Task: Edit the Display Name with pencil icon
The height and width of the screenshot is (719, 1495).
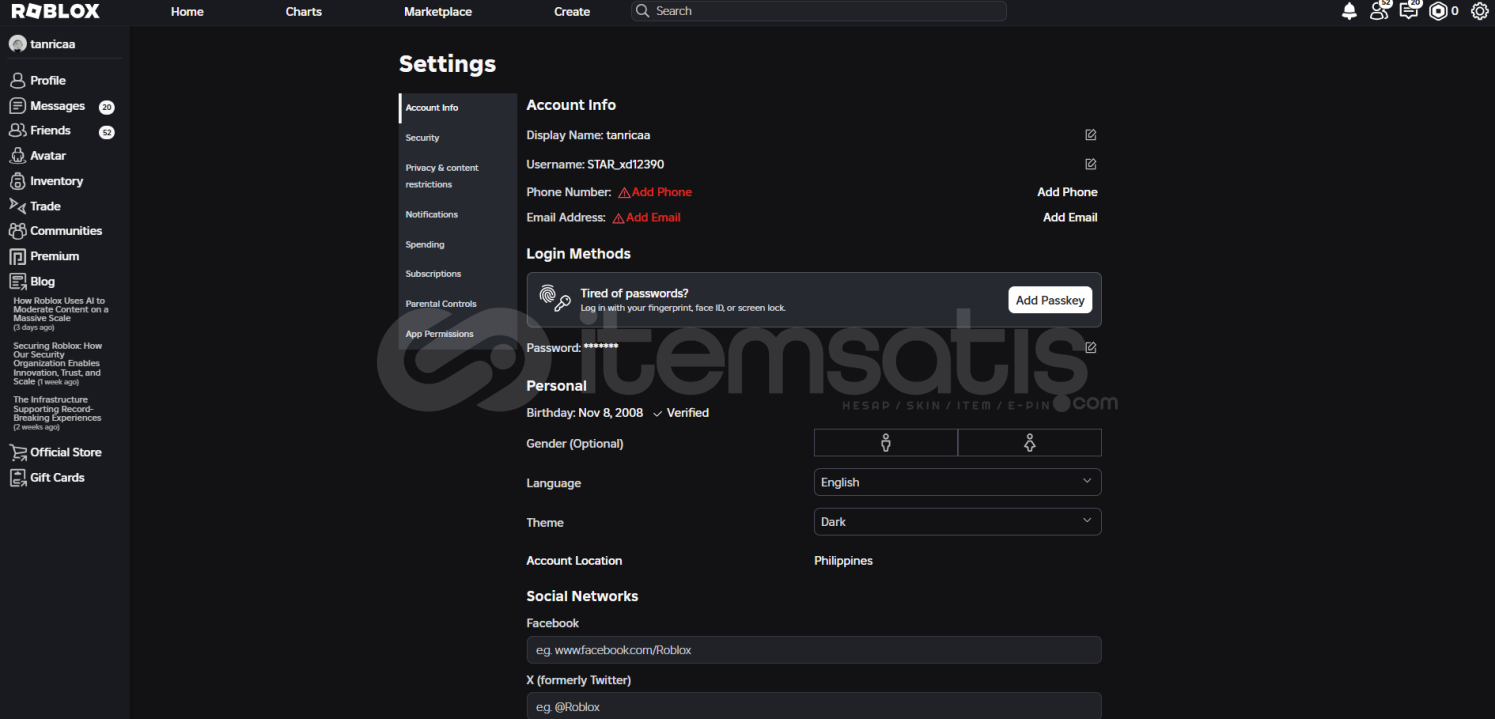Action: (1091, 135)
